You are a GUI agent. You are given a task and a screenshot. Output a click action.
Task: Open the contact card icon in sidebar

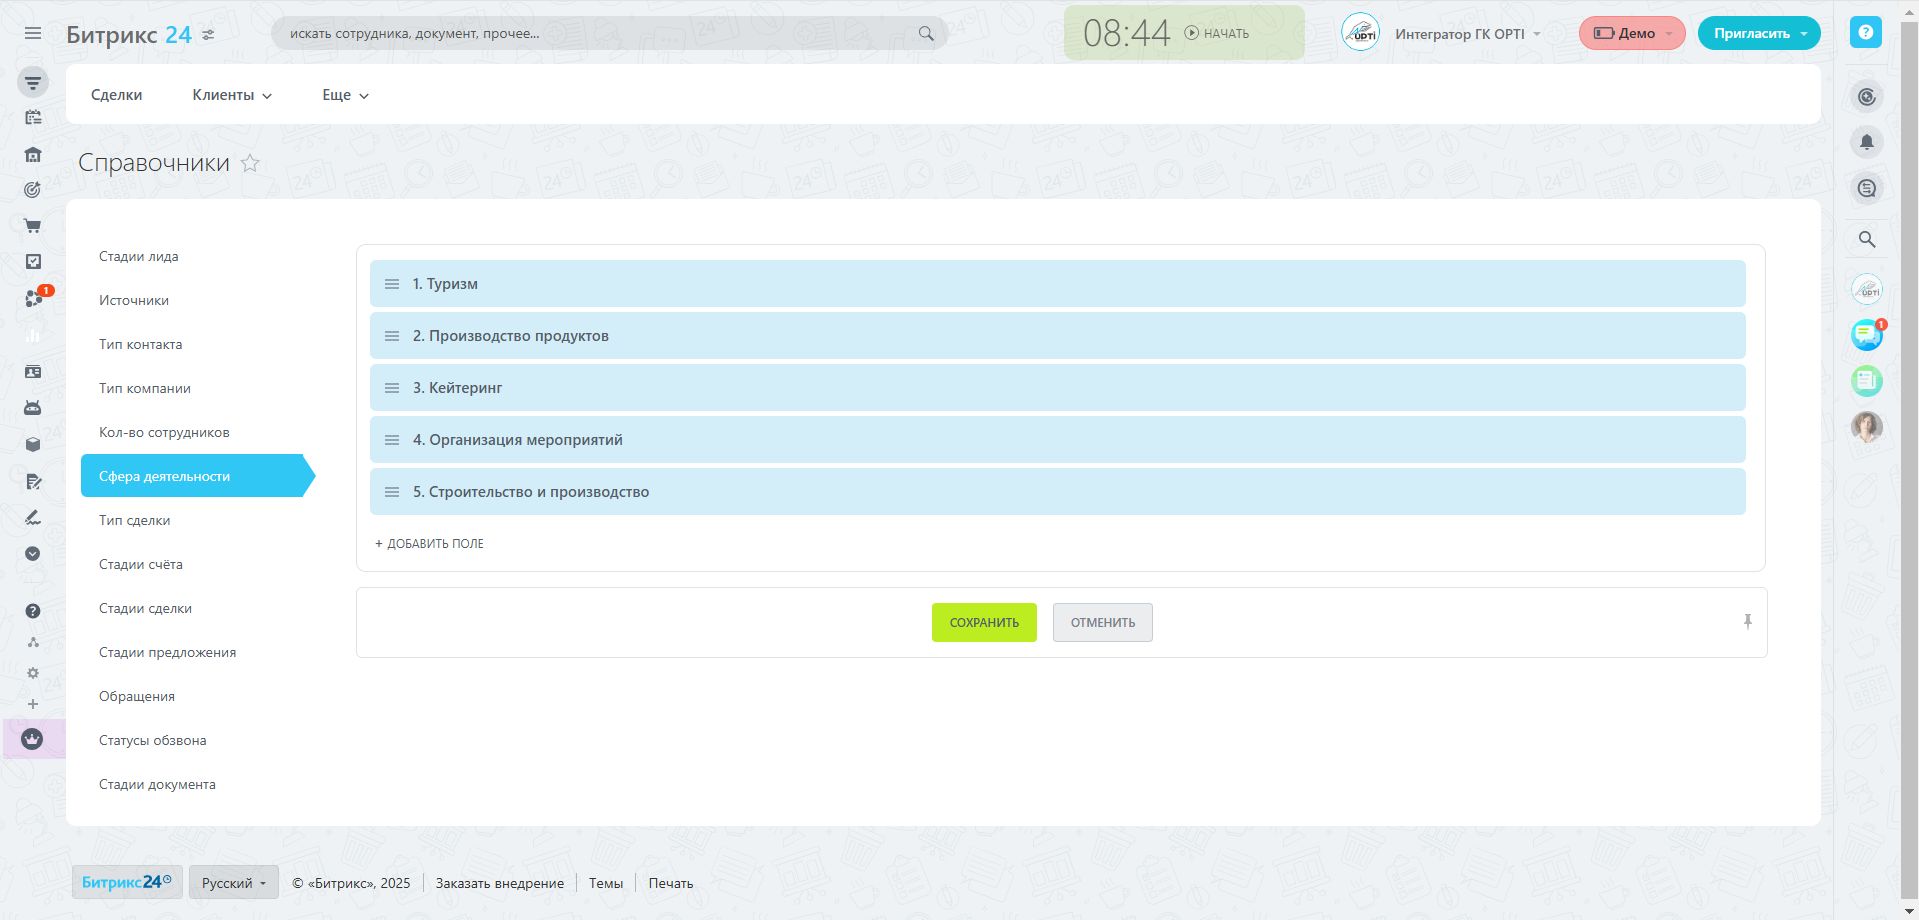tap(33, 372)
